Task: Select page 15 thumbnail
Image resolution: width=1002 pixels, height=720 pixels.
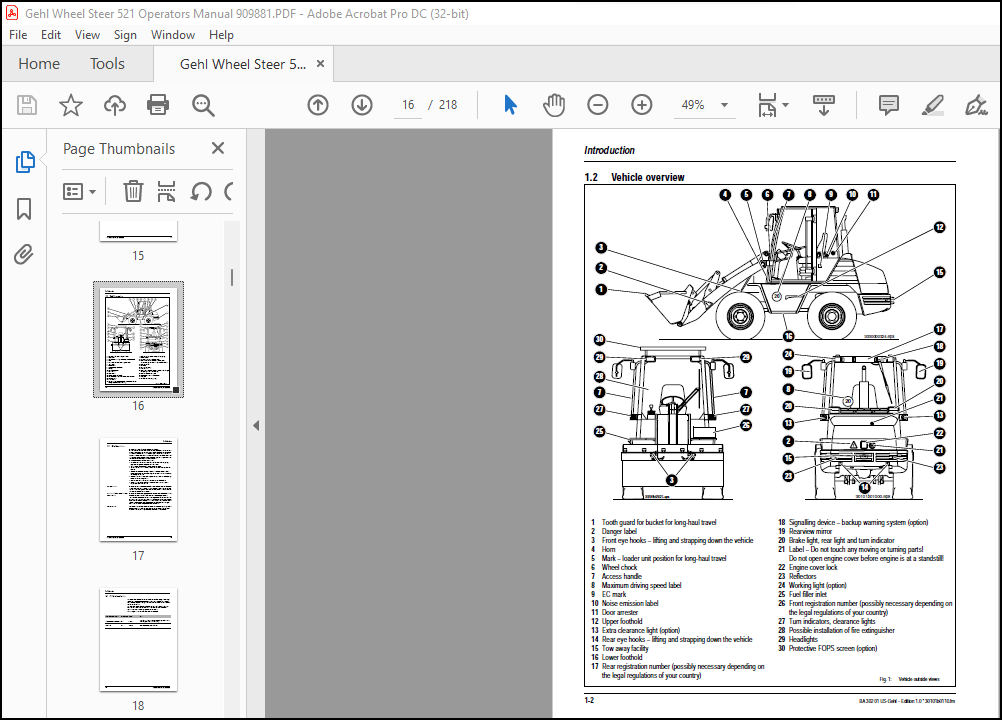Action: coord(138,231)
